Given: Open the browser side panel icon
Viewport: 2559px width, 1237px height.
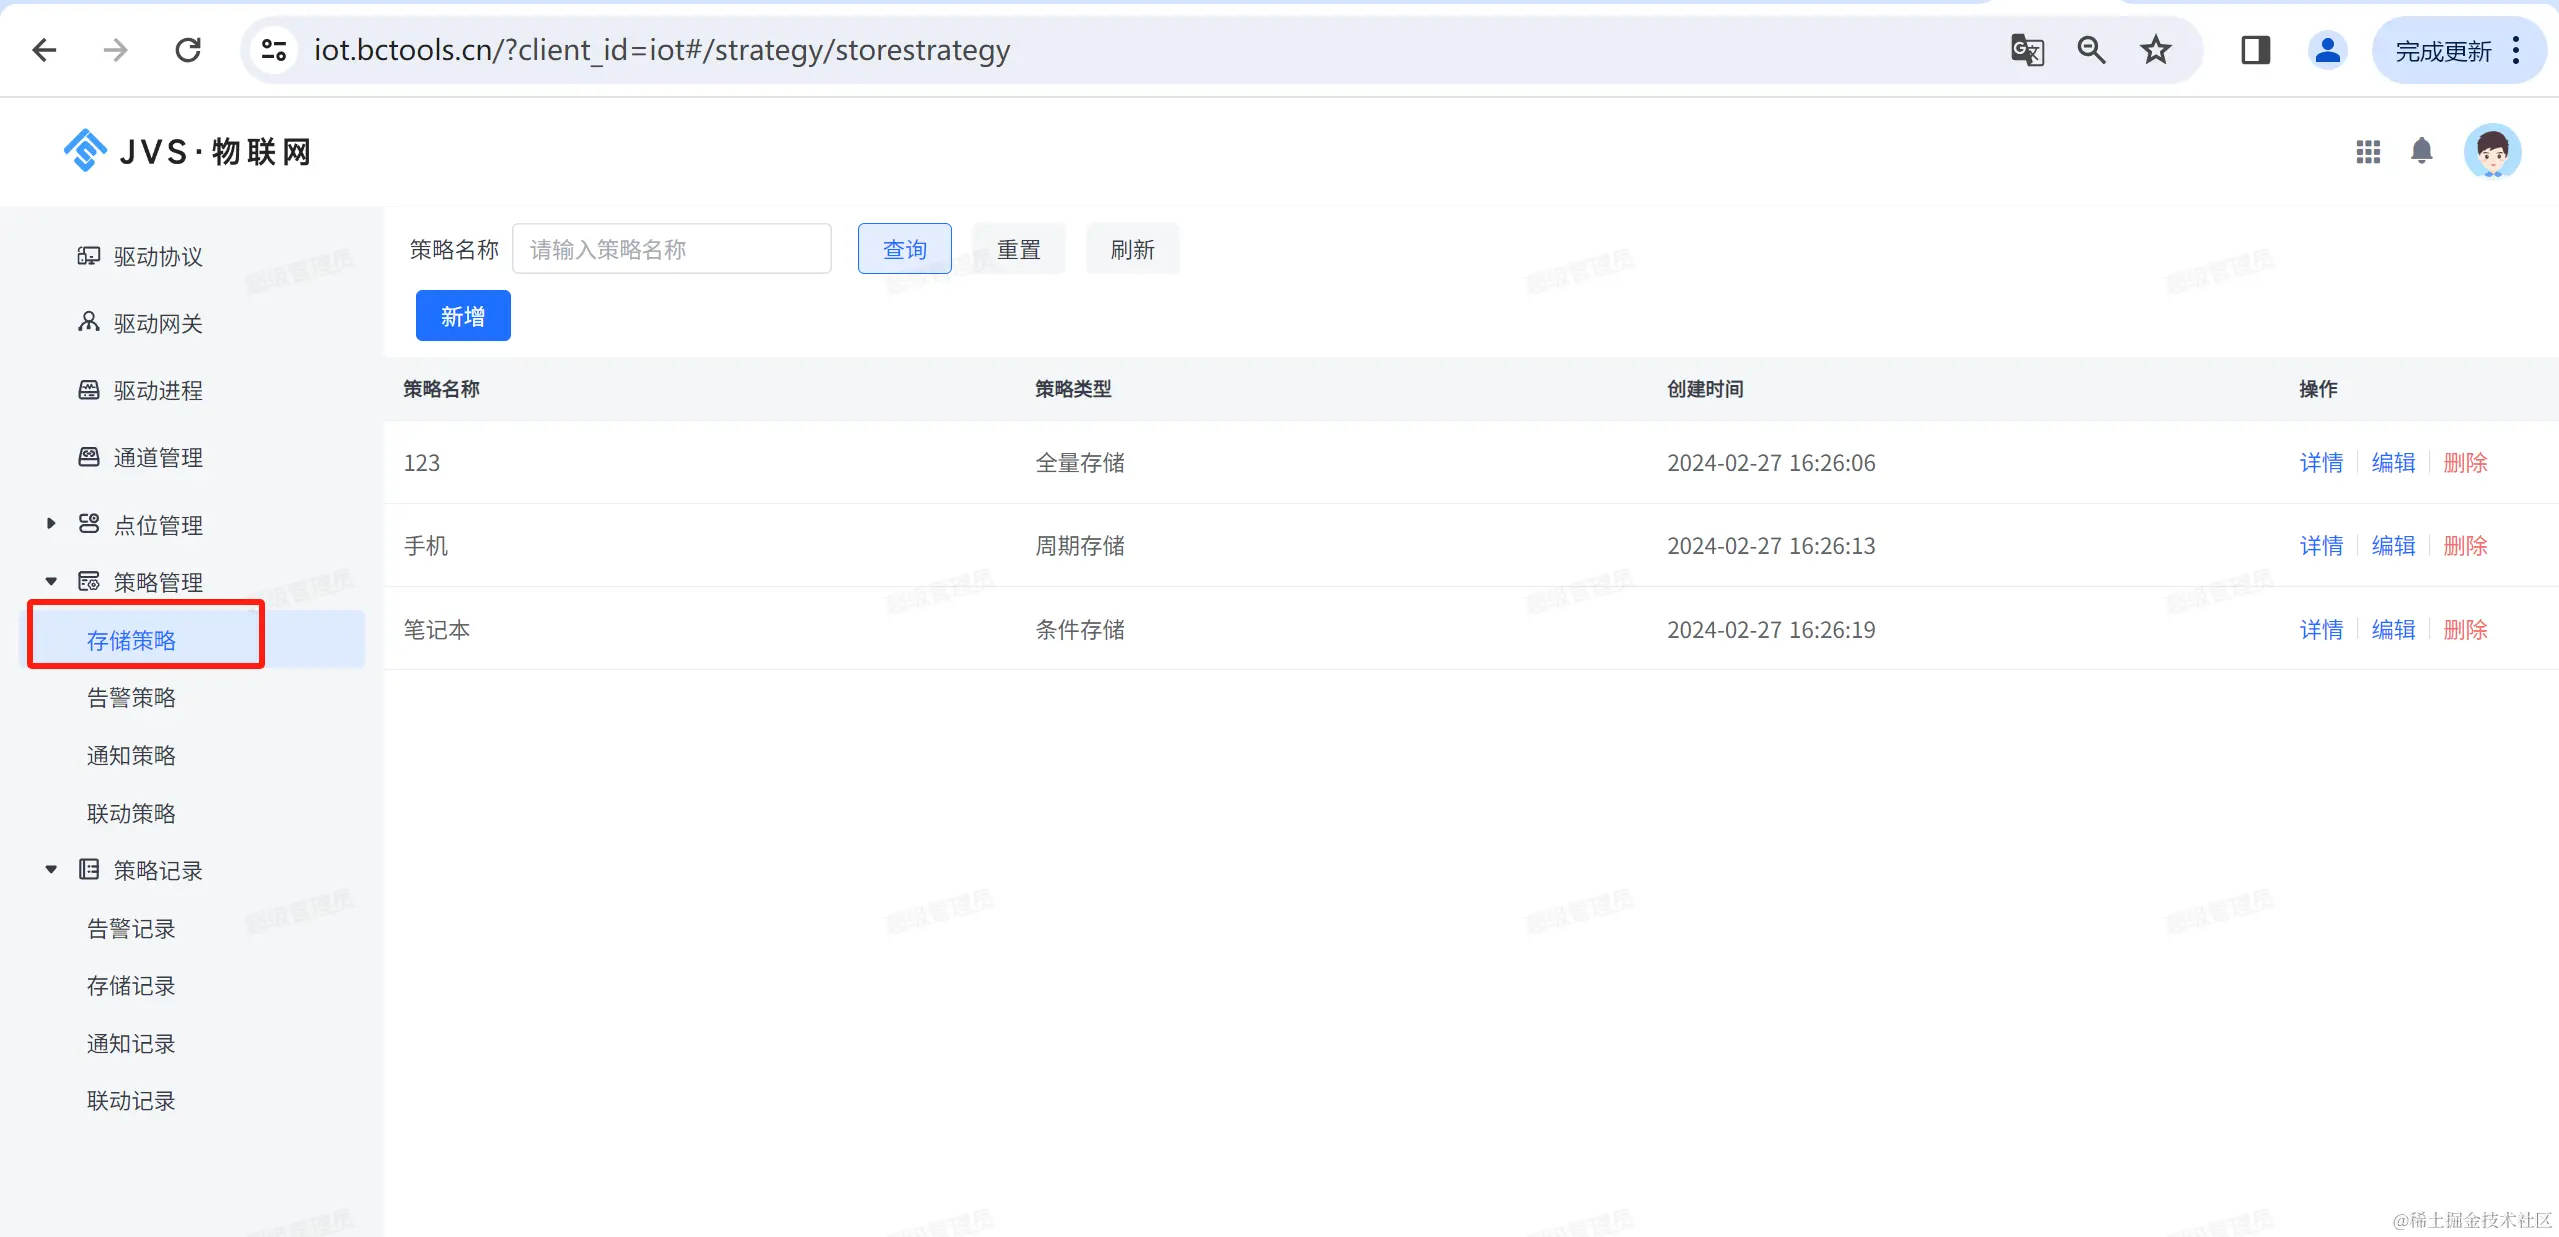Looking at the screenshot, I should pos(2255,50).
